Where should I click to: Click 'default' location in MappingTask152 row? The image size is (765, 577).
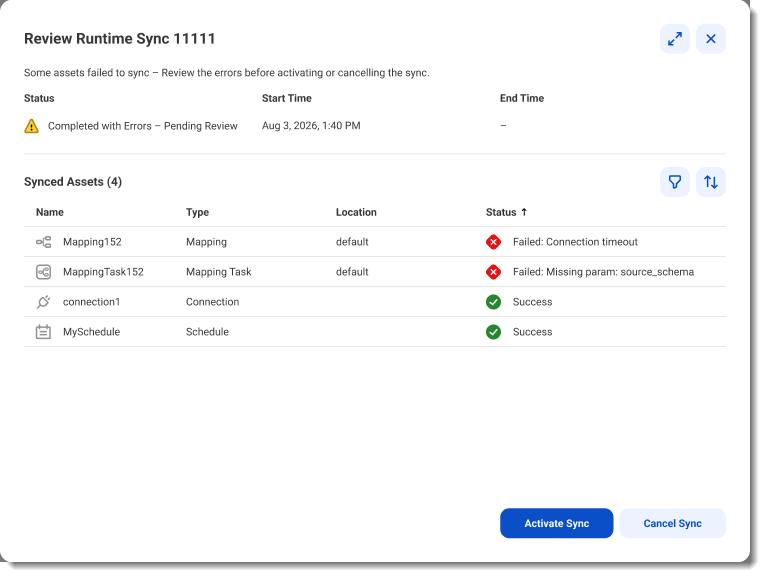(352, 272)
